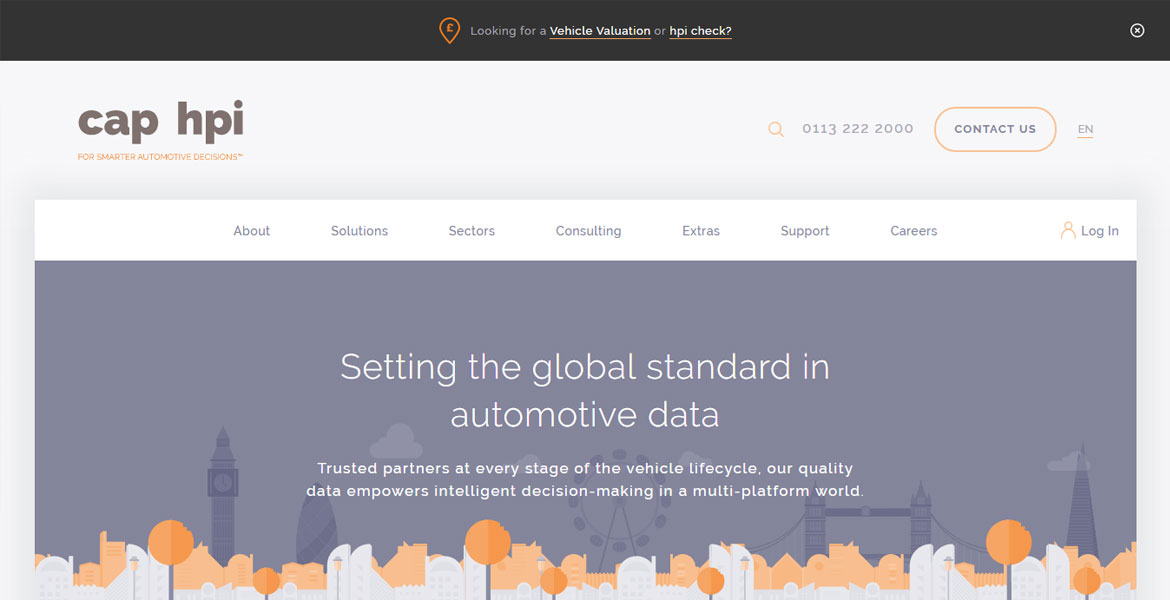Screen dimensions: 1170x600
Task: Expand the Sectors navigation menu
Action: 472,231
